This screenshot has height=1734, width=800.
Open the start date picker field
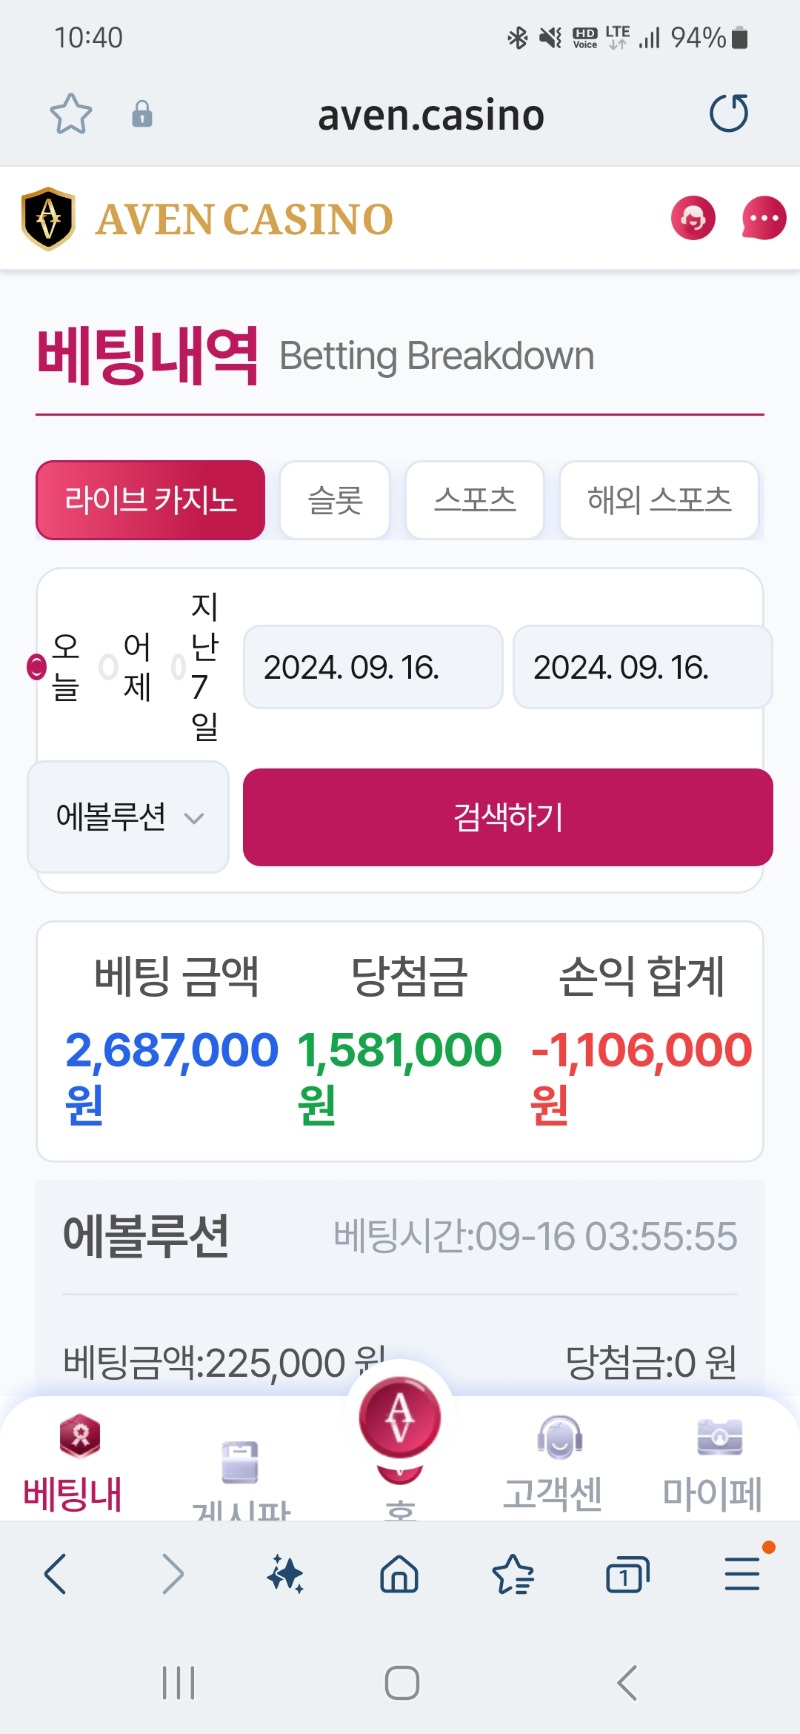point(373,667)
